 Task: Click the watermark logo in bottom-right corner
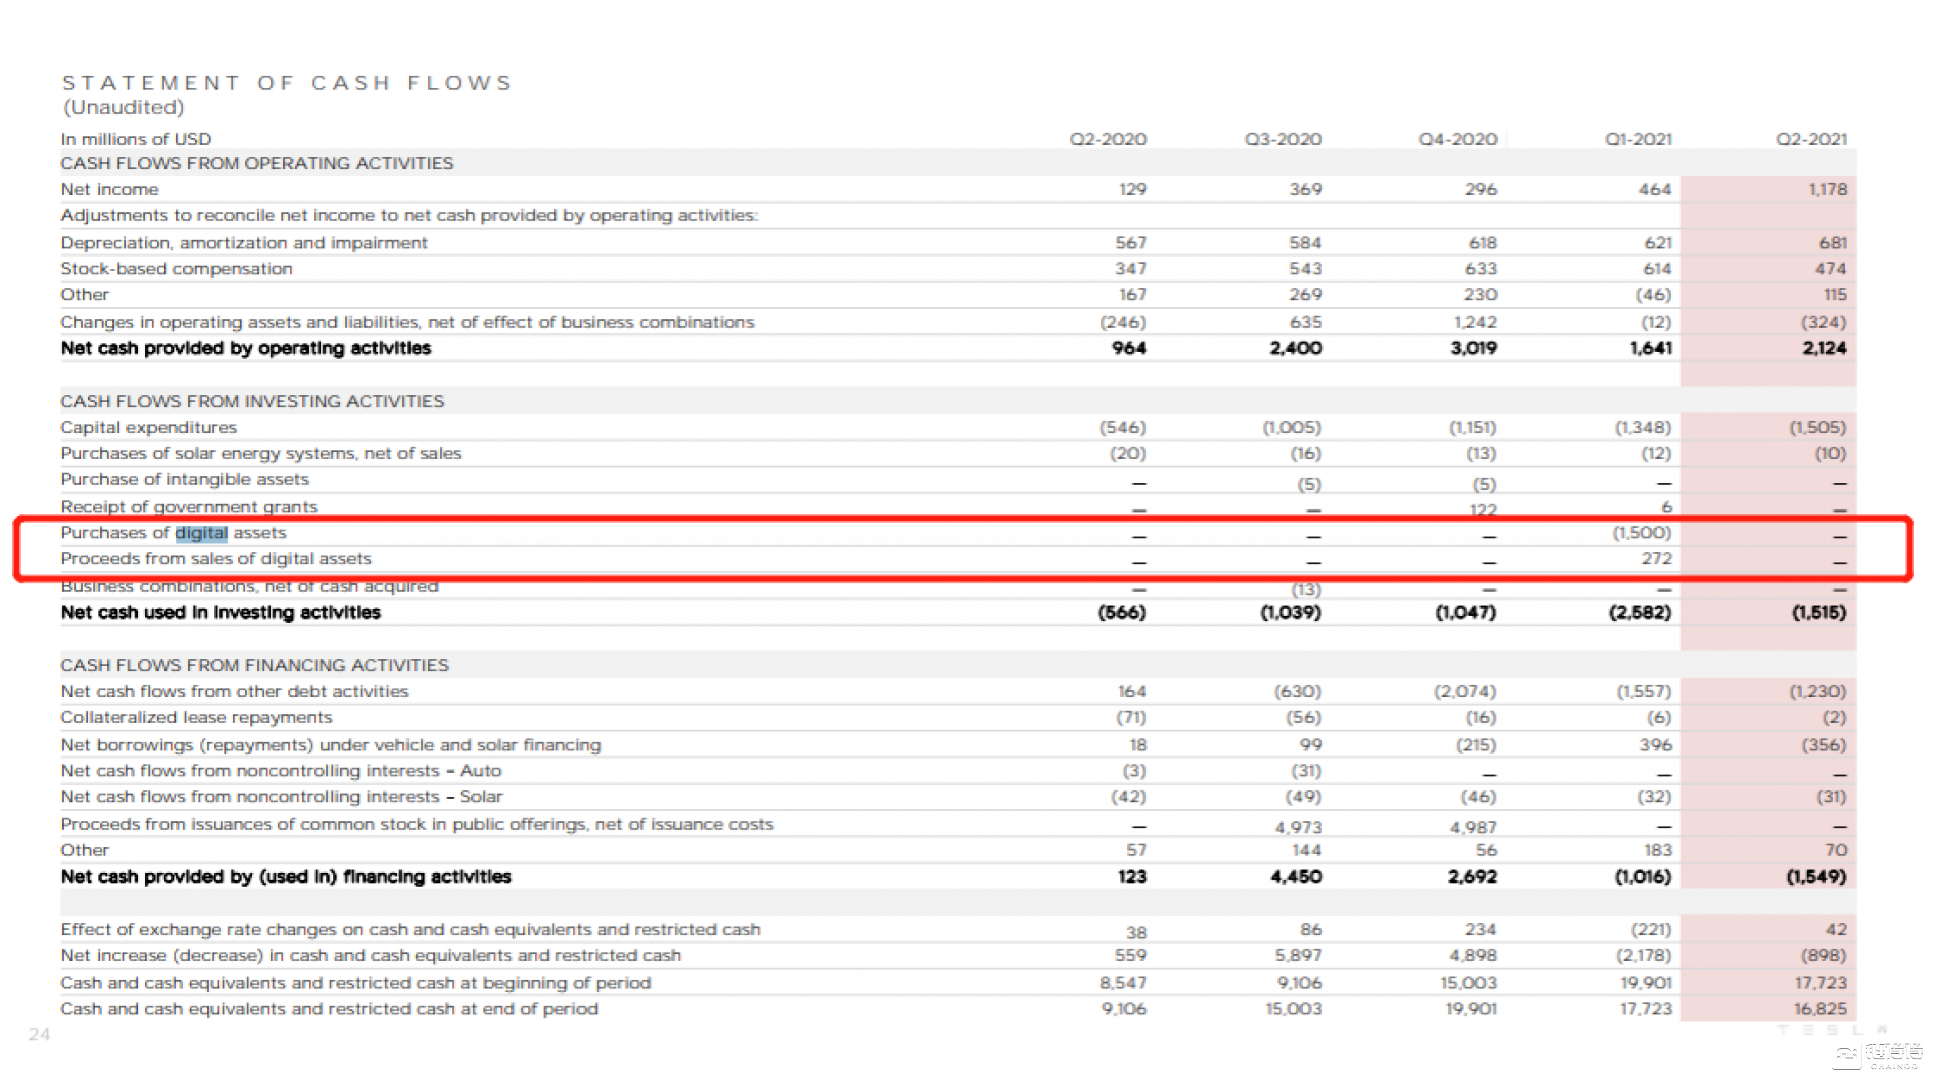[x=1880, y=1055]
